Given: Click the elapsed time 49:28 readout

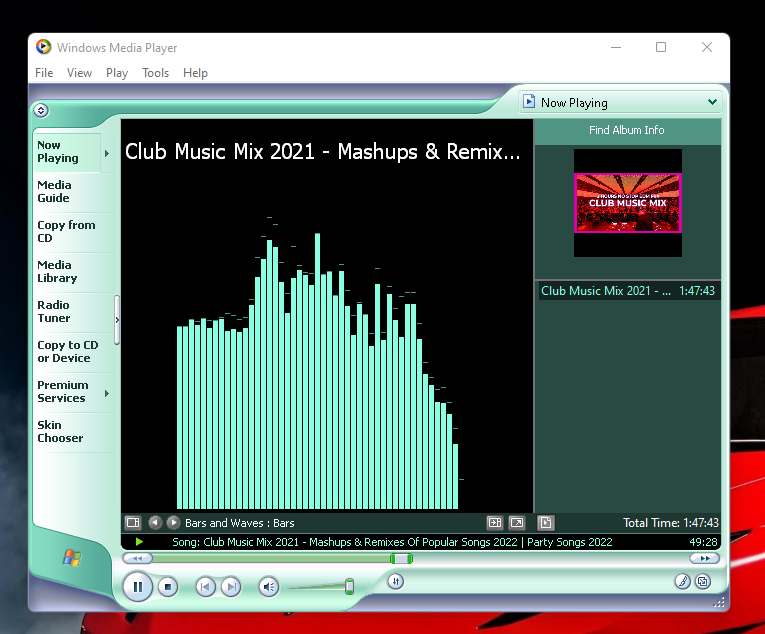Looking at the screenshot, I should pyautogui.click(x=704, y=542).
